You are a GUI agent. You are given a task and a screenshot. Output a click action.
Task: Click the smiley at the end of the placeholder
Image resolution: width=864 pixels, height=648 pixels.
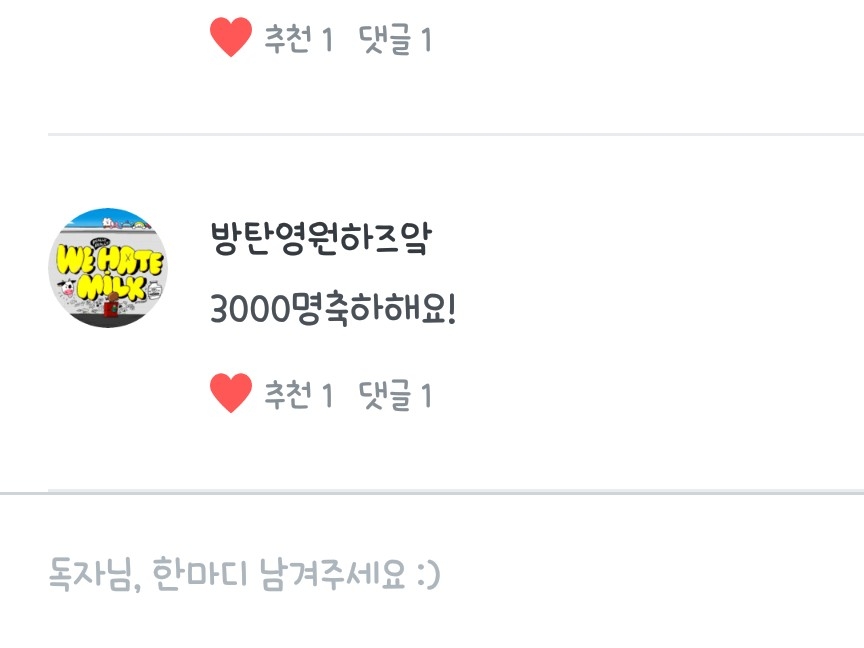(429, 575)
